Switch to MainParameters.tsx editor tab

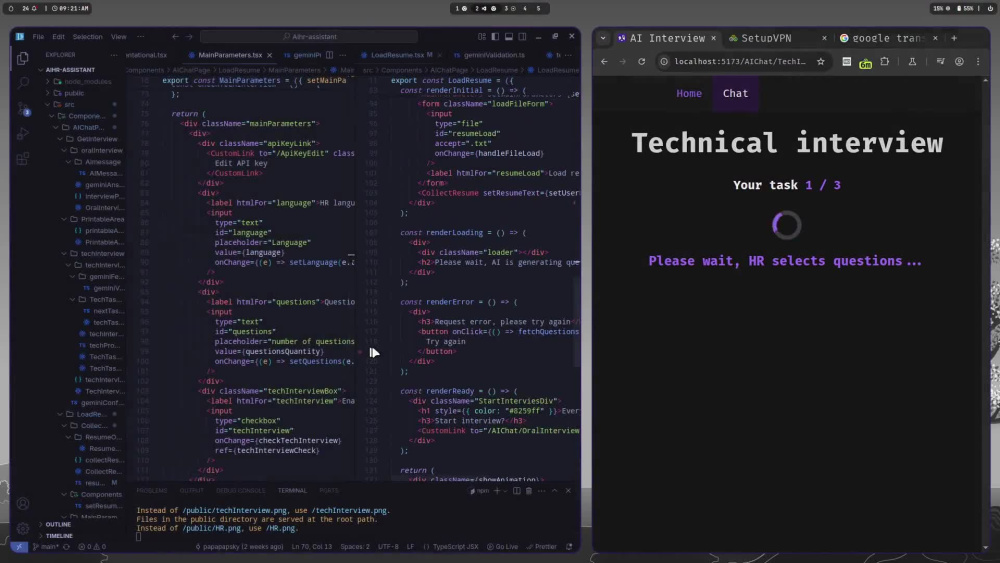(230, 55)
